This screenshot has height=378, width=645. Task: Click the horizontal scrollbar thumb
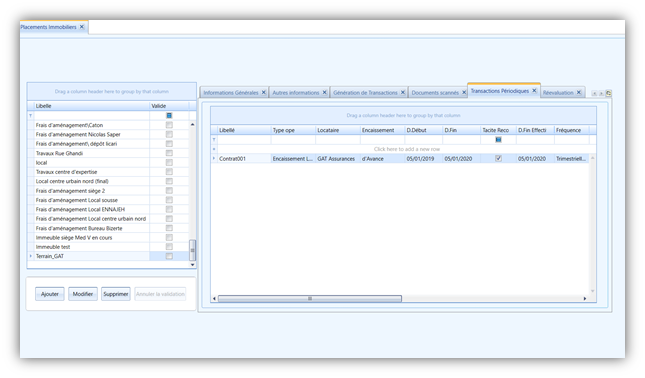pyautogui.click(x=310, y=298)
